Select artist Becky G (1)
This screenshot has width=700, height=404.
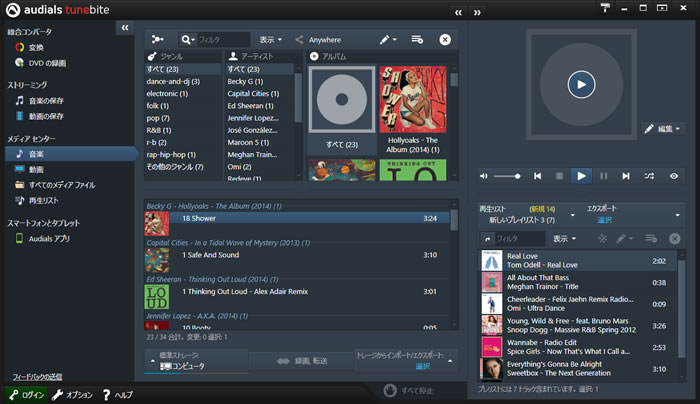245,81
